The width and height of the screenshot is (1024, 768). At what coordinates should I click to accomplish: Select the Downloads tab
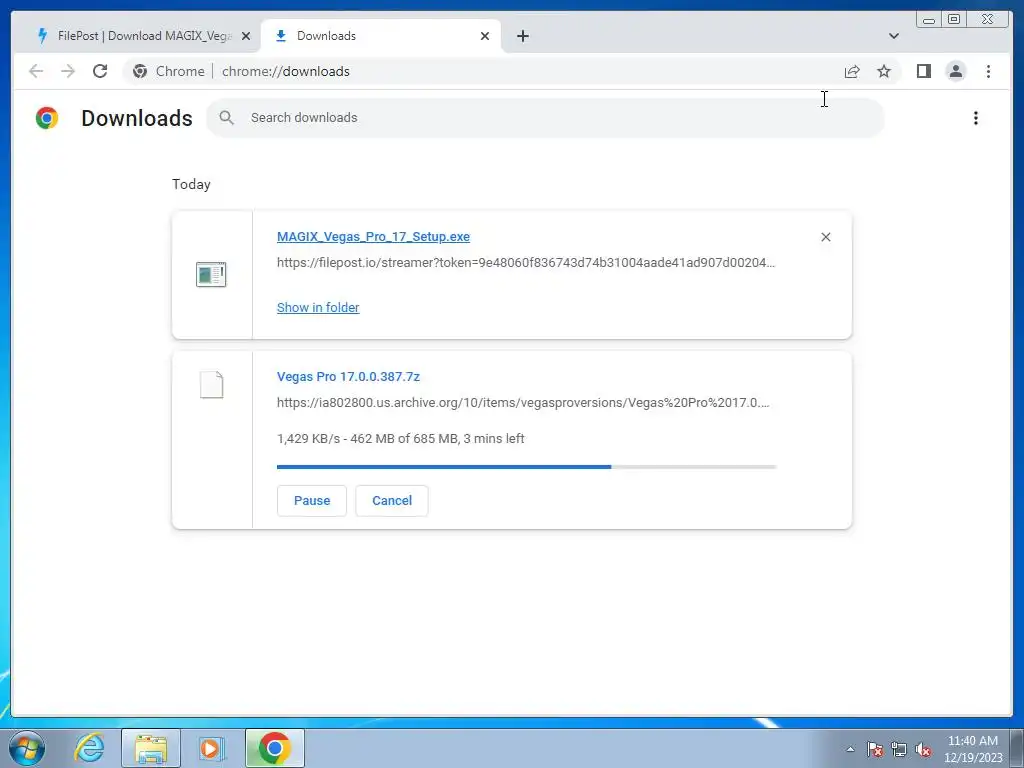coord(381,36)
